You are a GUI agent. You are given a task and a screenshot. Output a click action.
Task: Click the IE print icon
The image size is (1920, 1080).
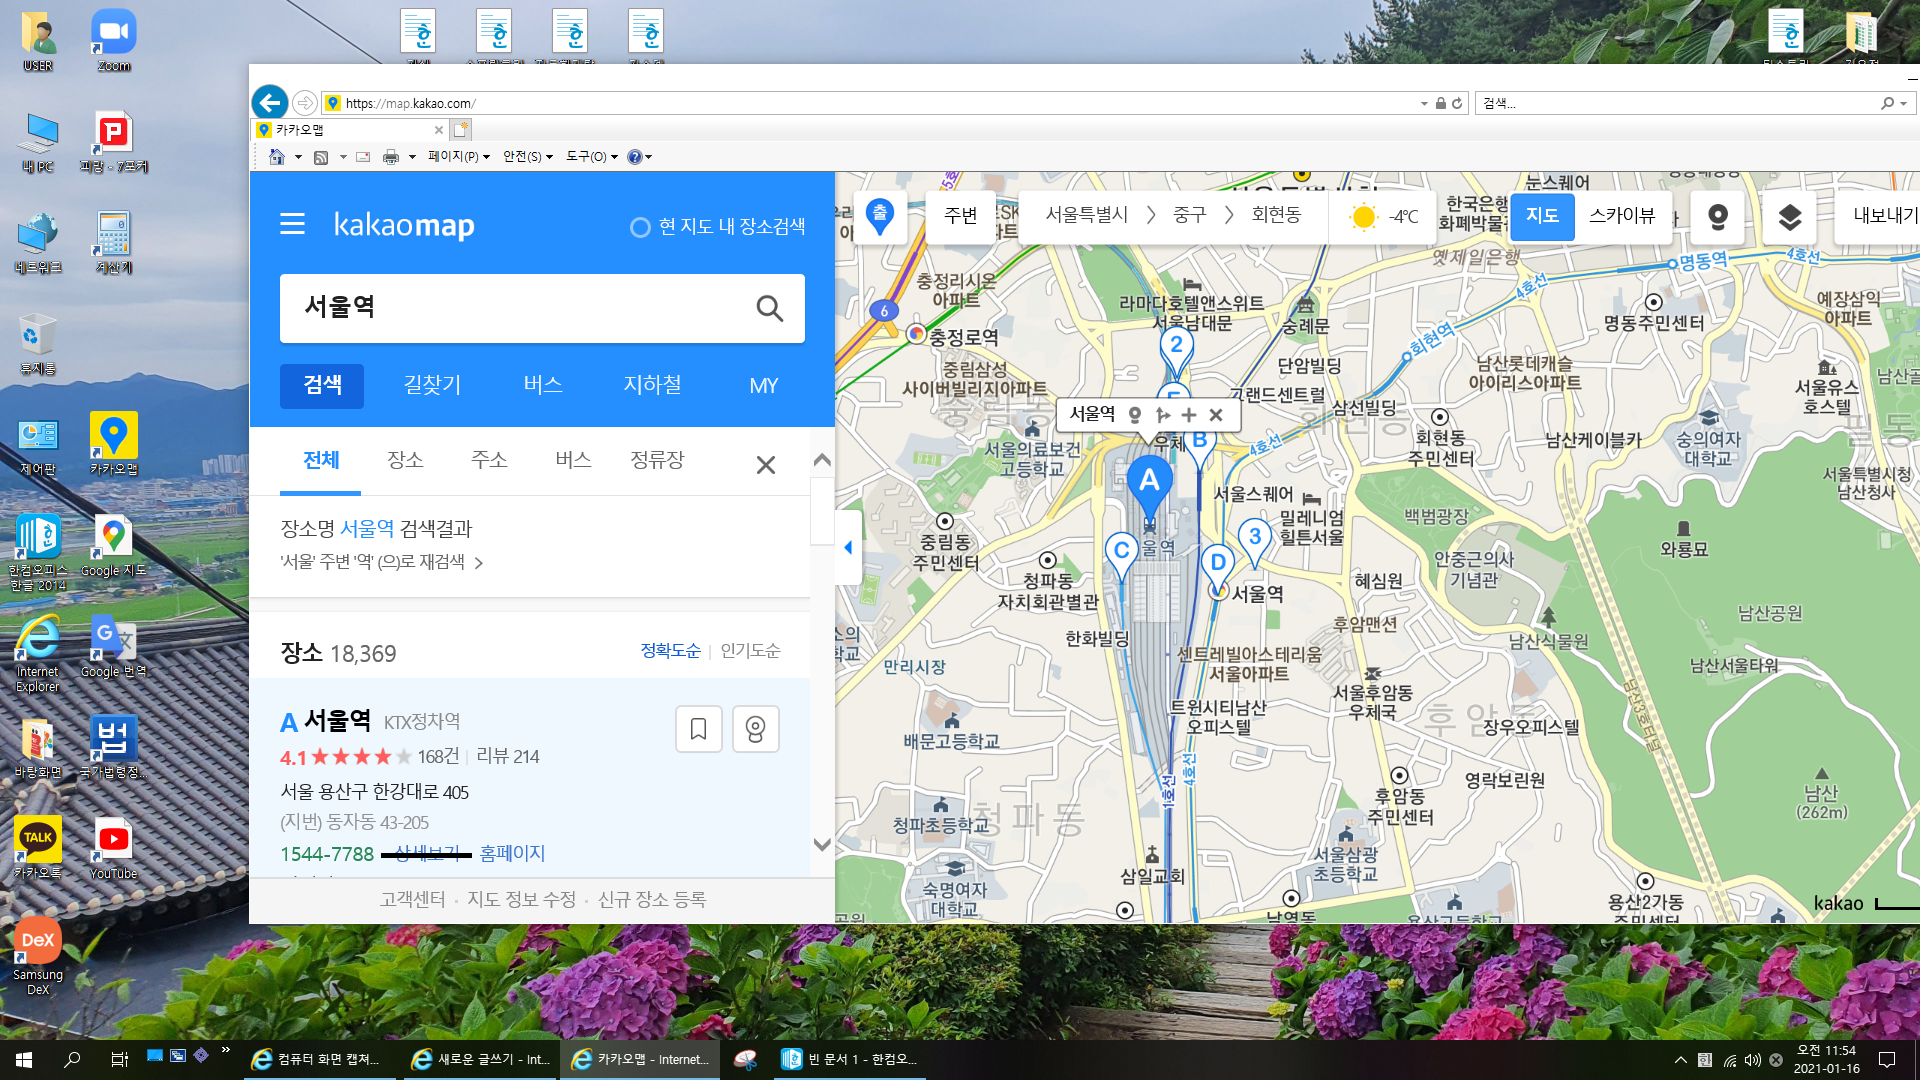click(x=391, y=157)
